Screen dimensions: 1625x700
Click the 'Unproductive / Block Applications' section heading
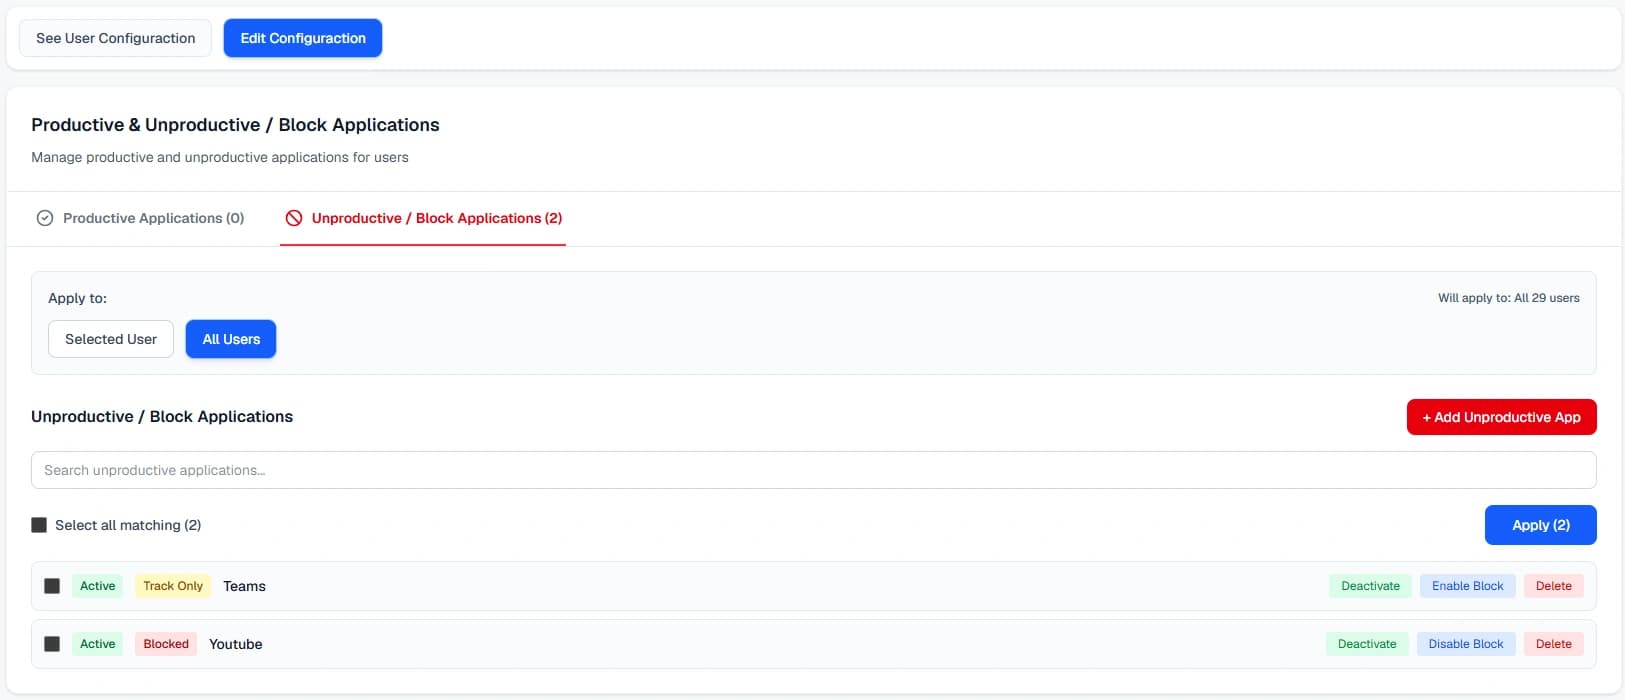coord(162,417)
